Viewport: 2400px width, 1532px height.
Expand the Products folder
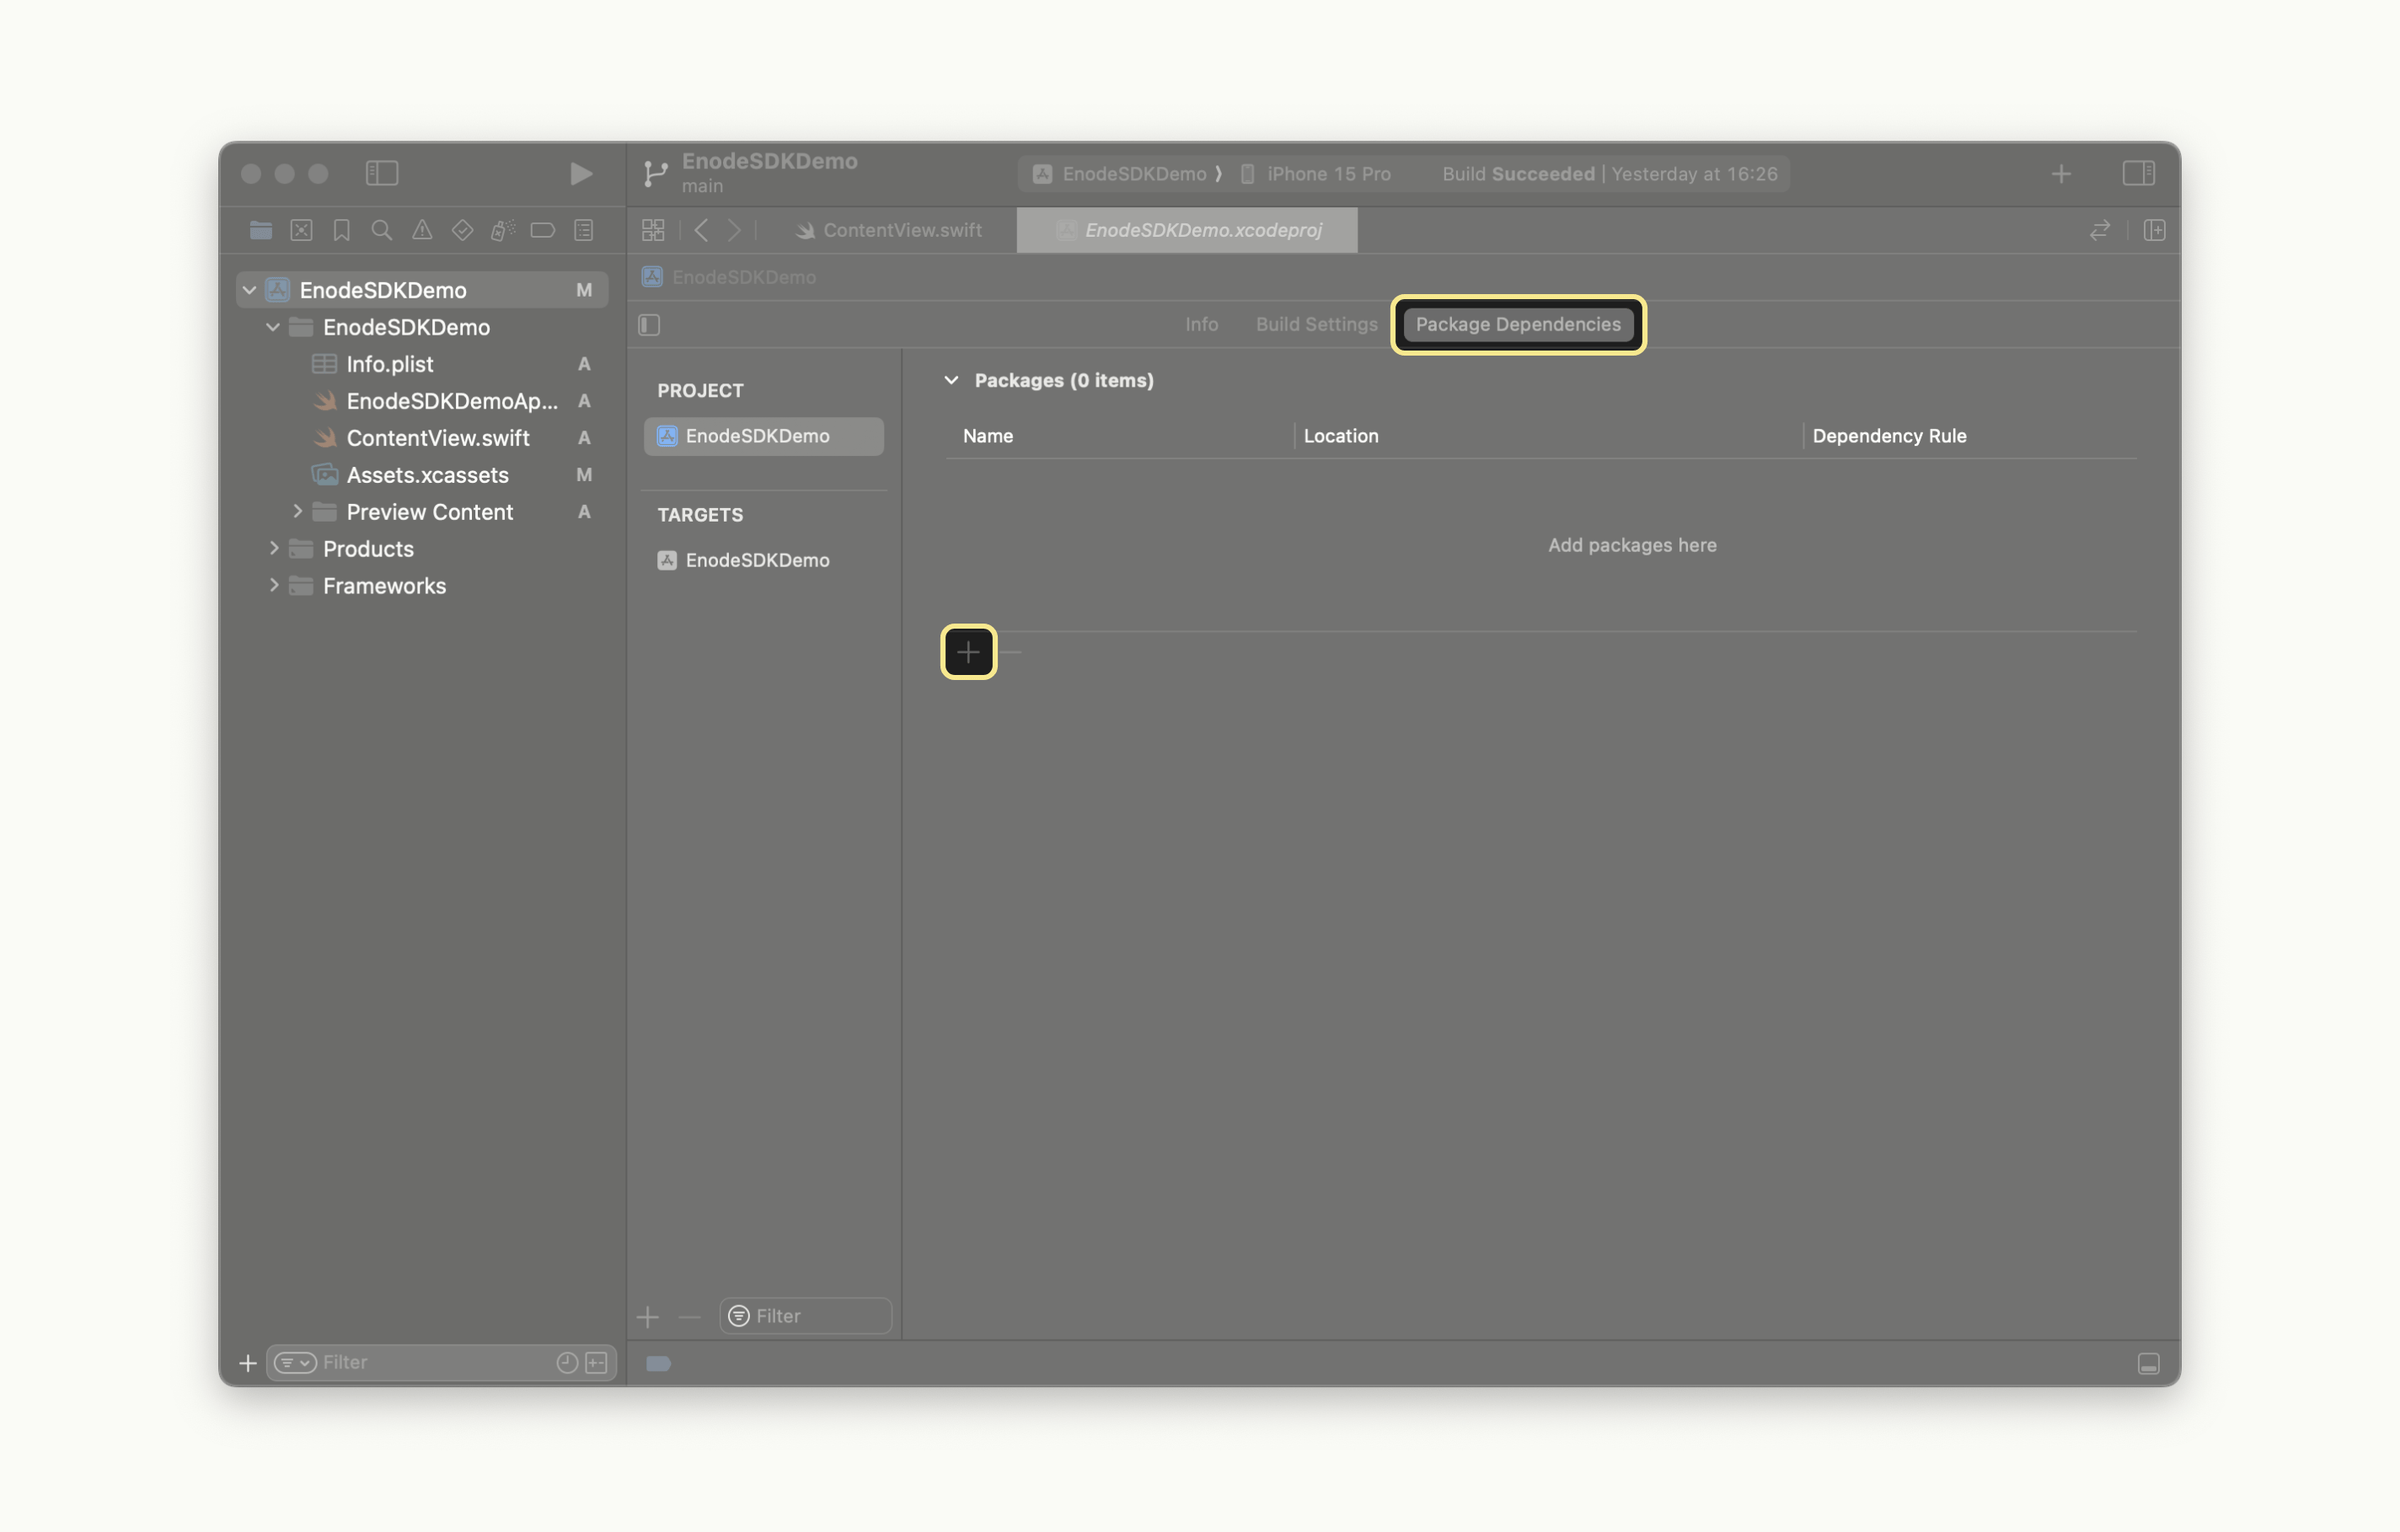pyautogui.click(x=273, y=549)
